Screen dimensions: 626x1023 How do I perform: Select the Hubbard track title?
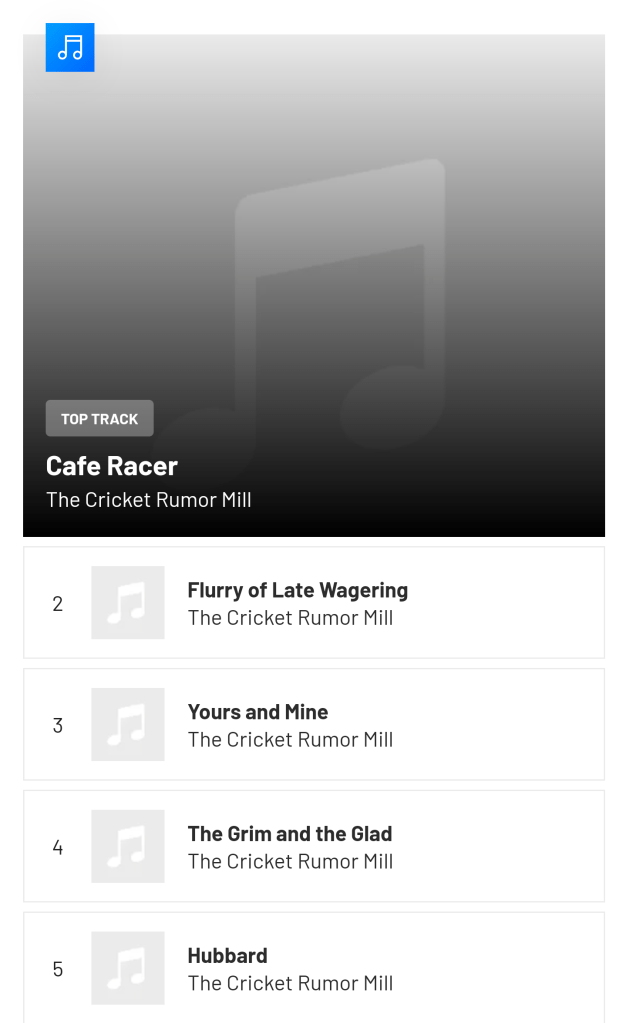227,956
